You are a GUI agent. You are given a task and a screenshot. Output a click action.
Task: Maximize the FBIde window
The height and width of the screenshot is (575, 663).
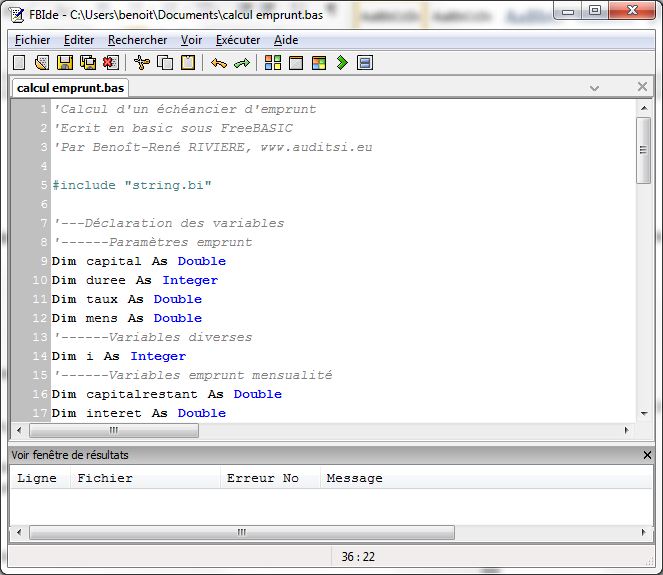595,11
